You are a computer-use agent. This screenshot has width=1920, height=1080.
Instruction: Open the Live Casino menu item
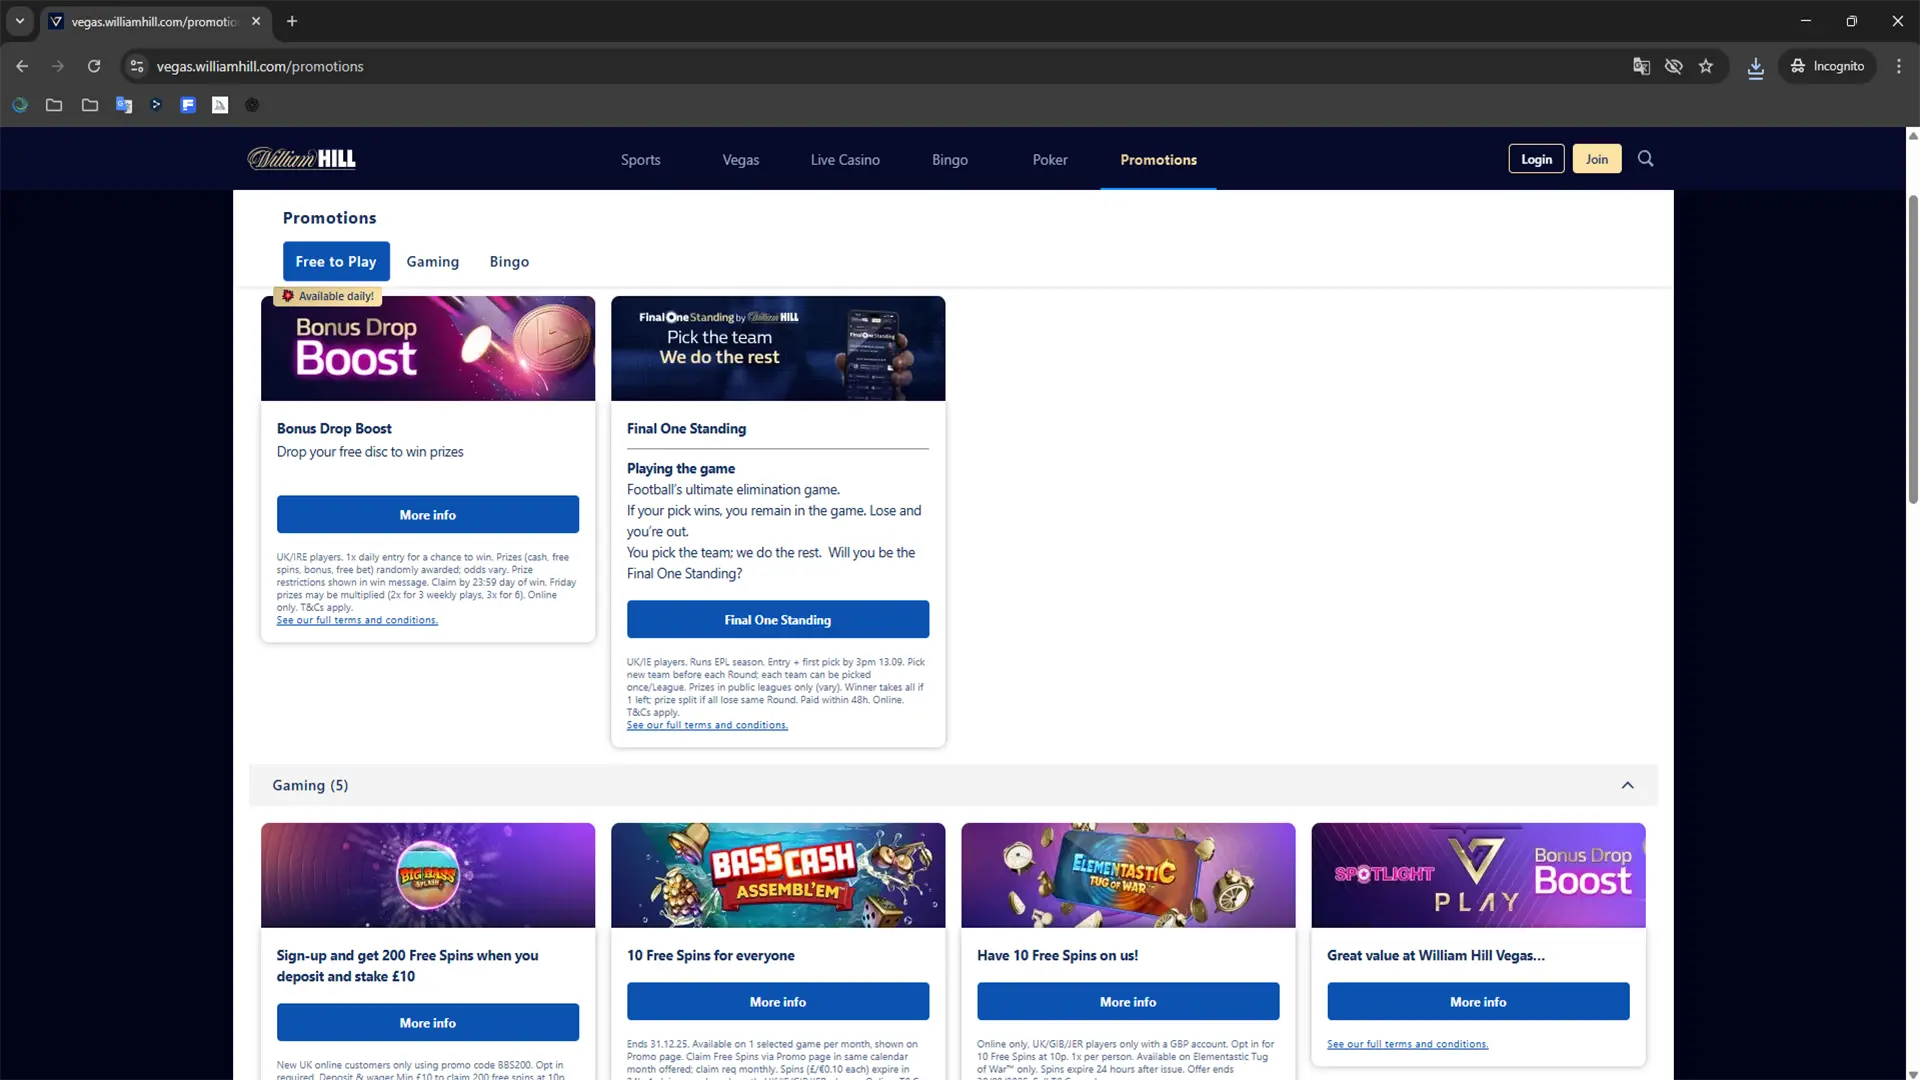(x=845, y=160)
